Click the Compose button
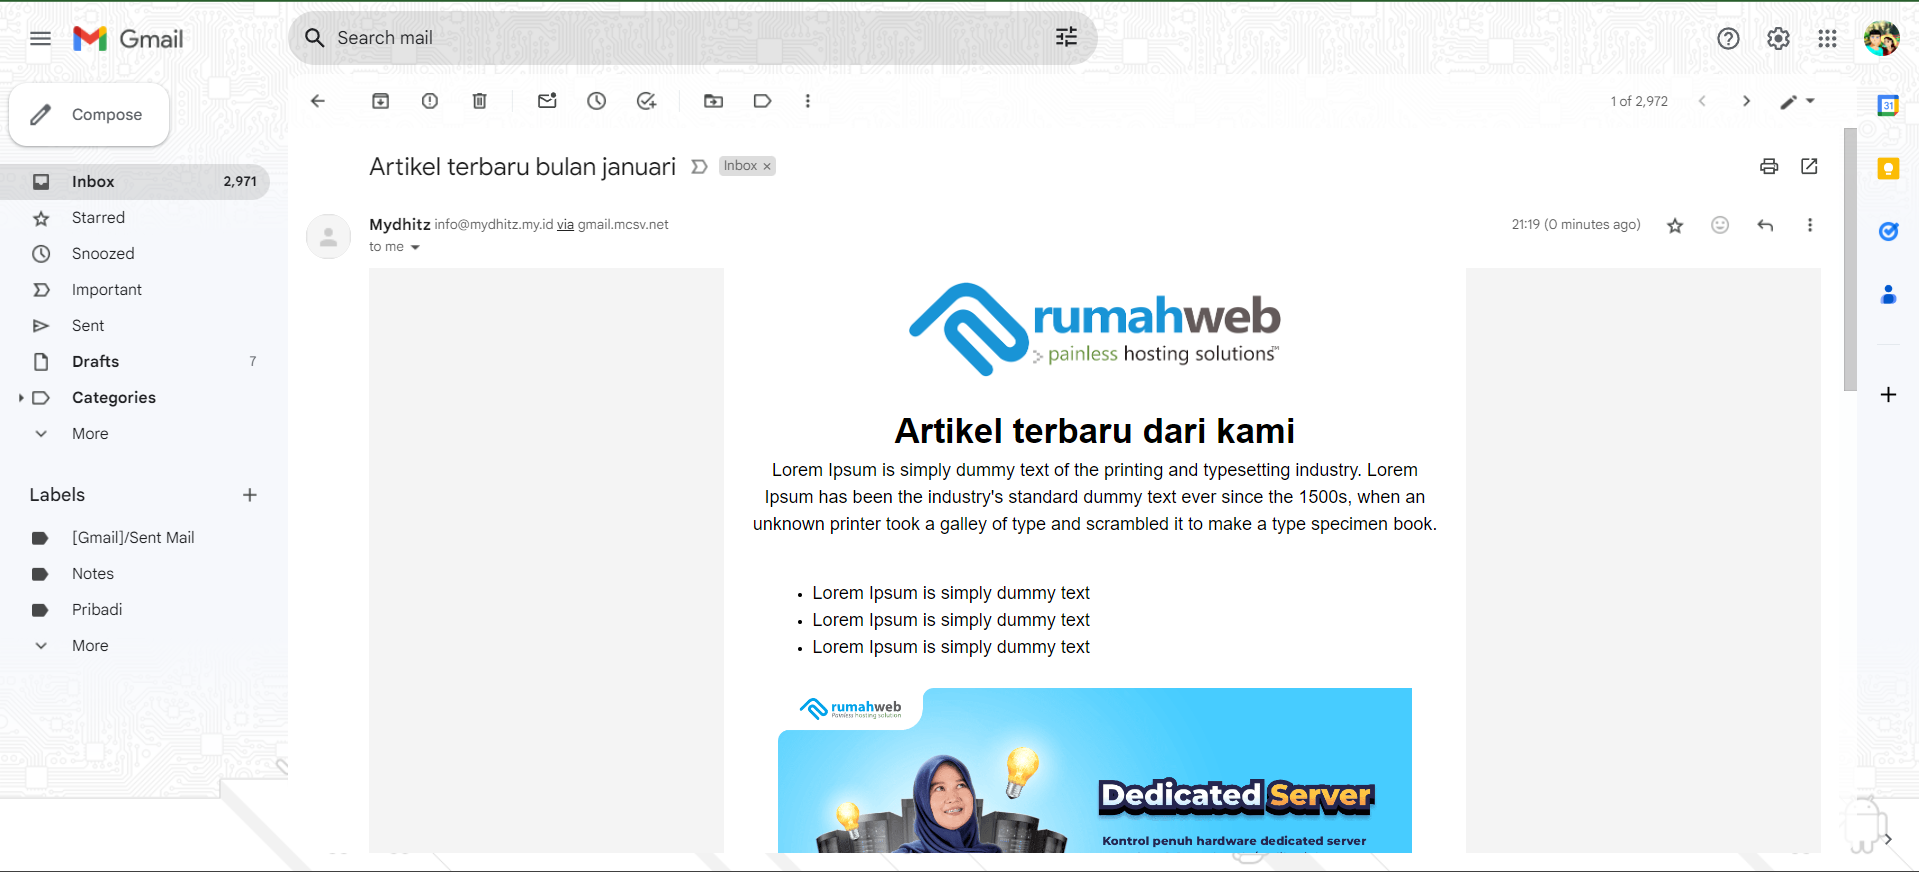 (x=89, y=115)
